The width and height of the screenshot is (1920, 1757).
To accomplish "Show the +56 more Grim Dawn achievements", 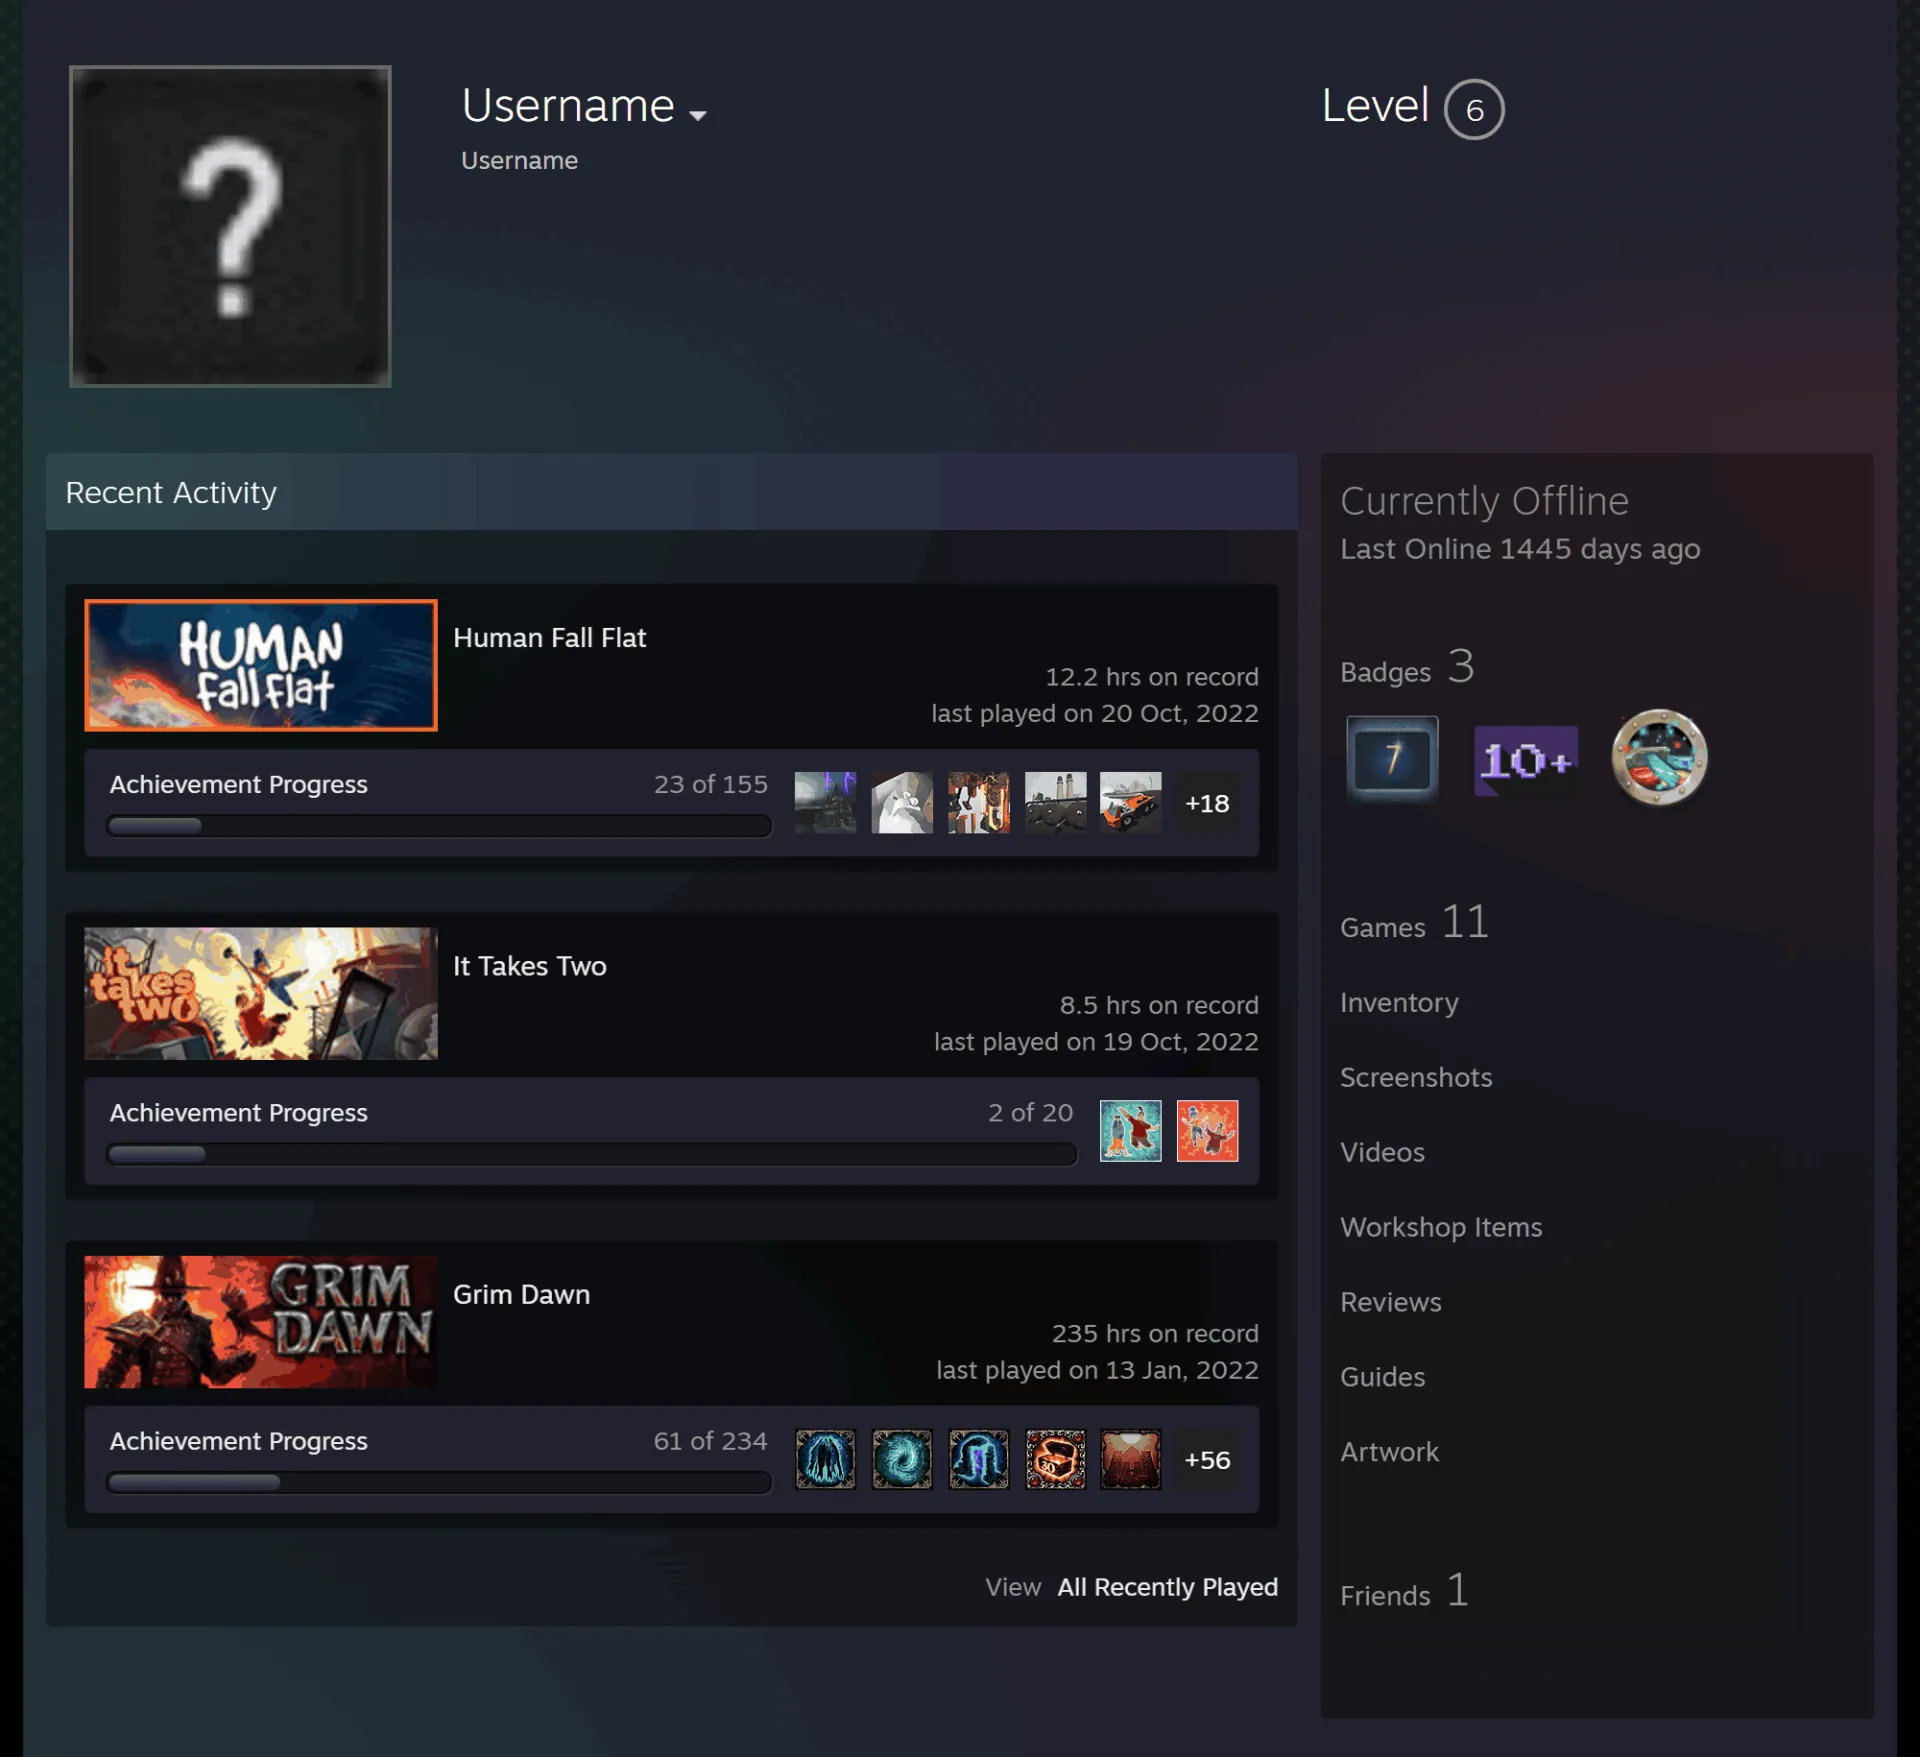I will (1207, 1460).
